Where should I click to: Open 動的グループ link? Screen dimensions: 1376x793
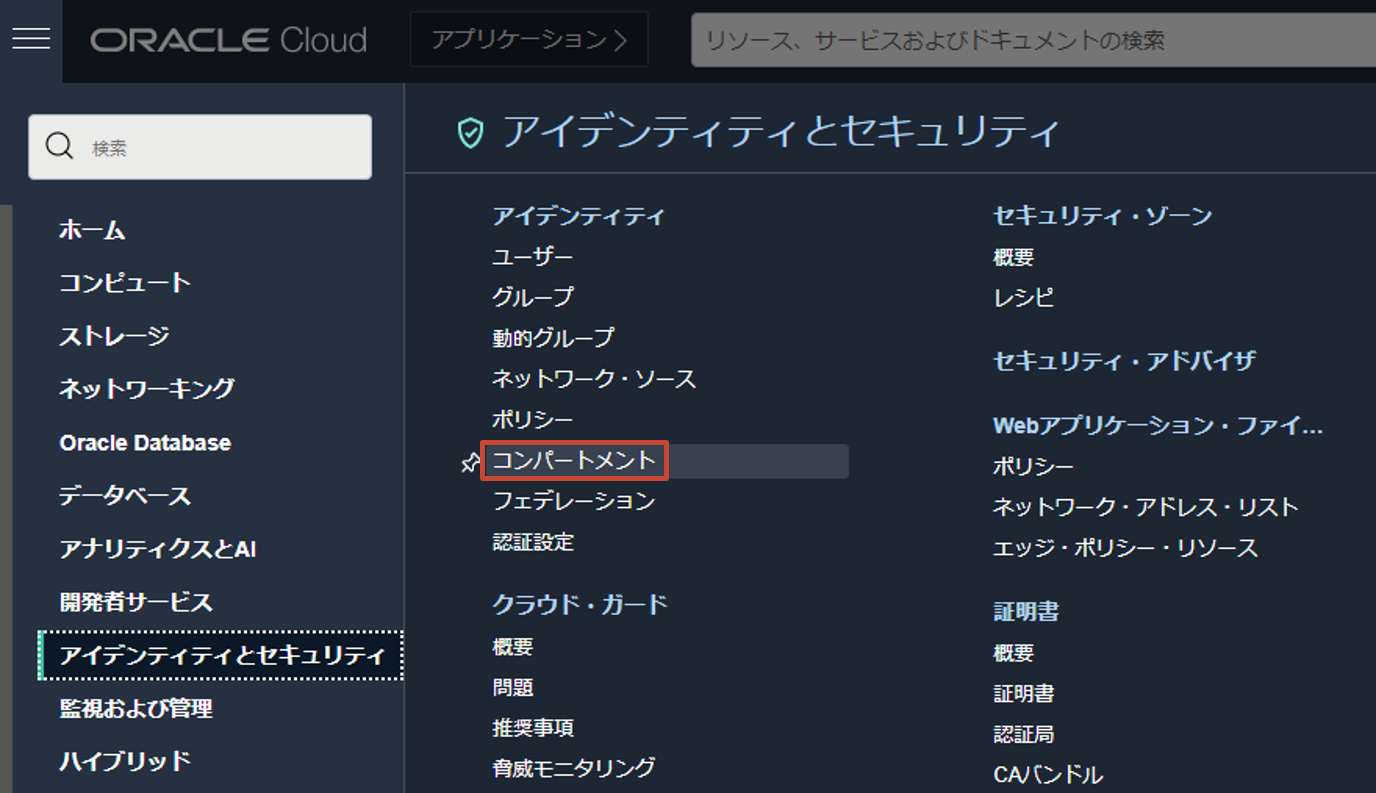pyautogui.click(x=553, y=338)
